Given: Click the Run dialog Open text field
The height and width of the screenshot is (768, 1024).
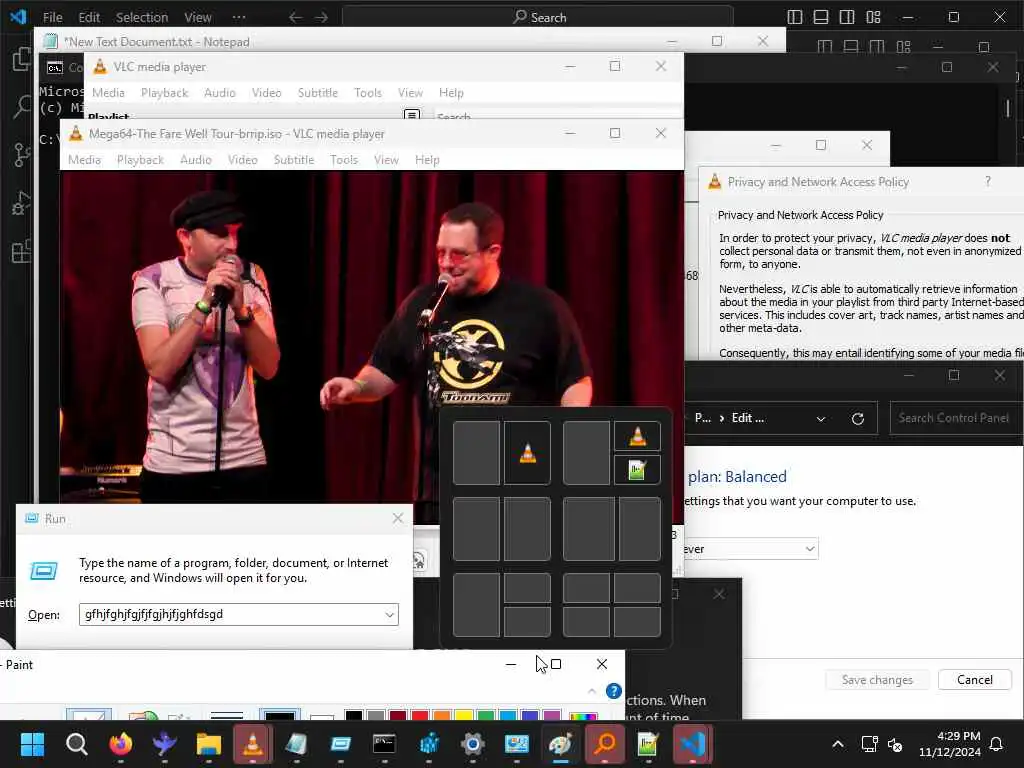Looking at the screenshot, I should (238, 615).
